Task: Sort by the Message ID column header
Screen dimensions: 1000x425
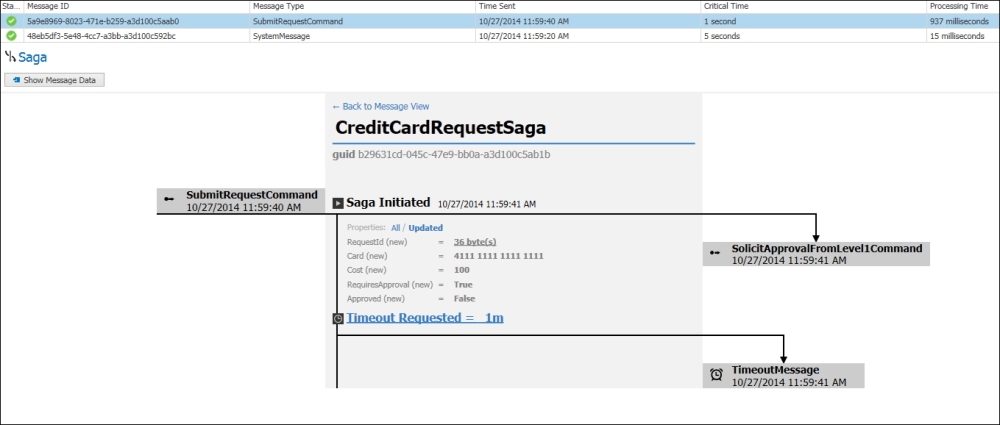Action: [x=136, y=6]
